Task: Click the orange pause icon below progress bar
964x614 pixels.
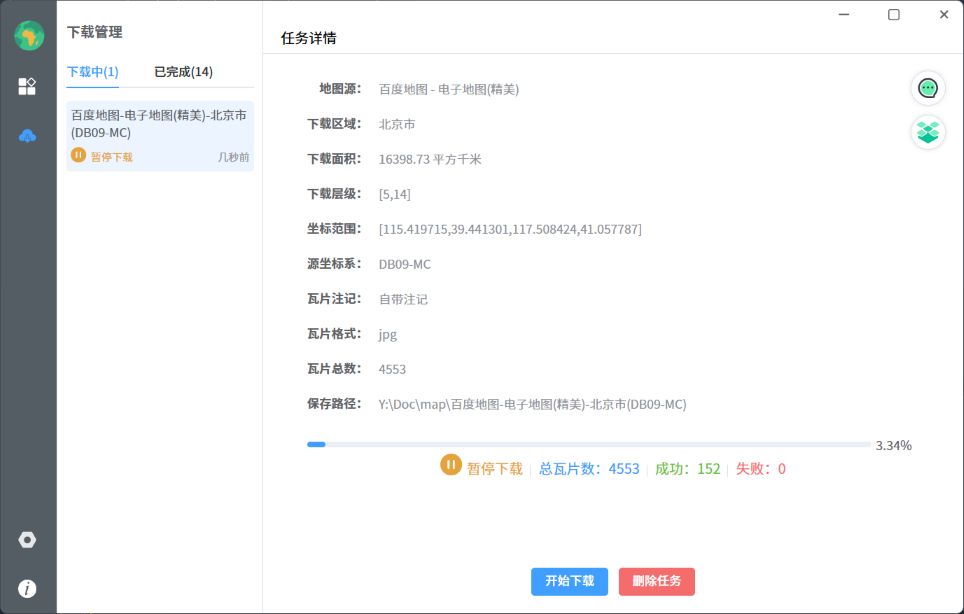Action: click(451, 465)
